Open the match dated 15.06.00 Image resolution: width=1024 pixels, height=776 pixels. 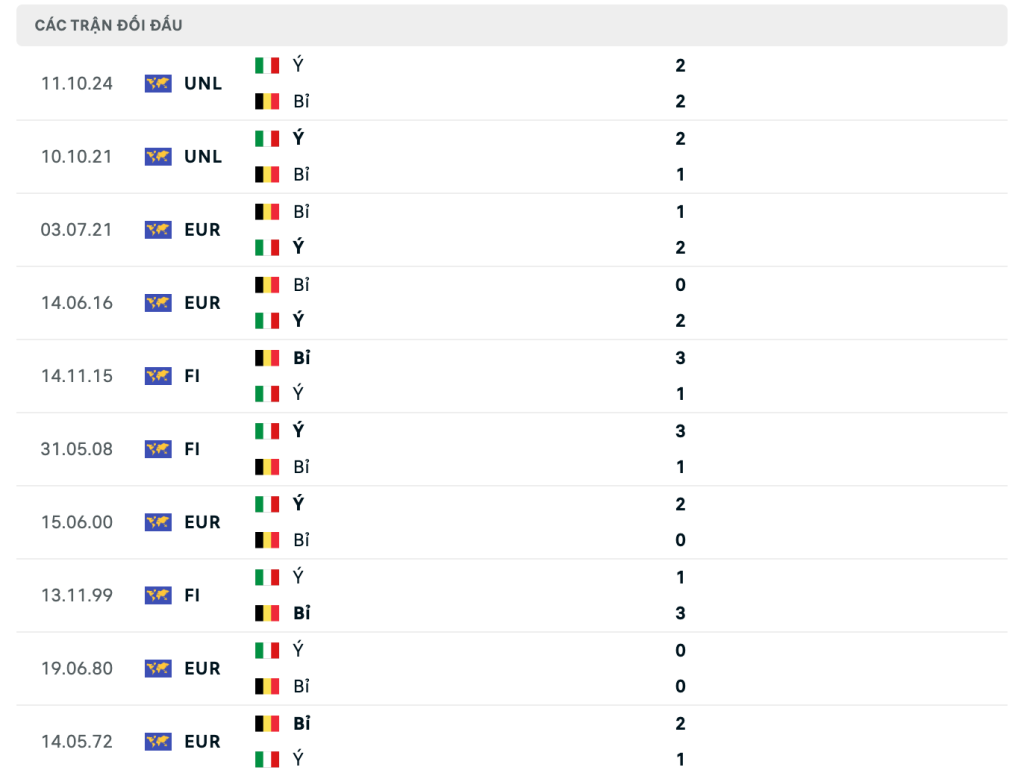(x=512, y=523)
